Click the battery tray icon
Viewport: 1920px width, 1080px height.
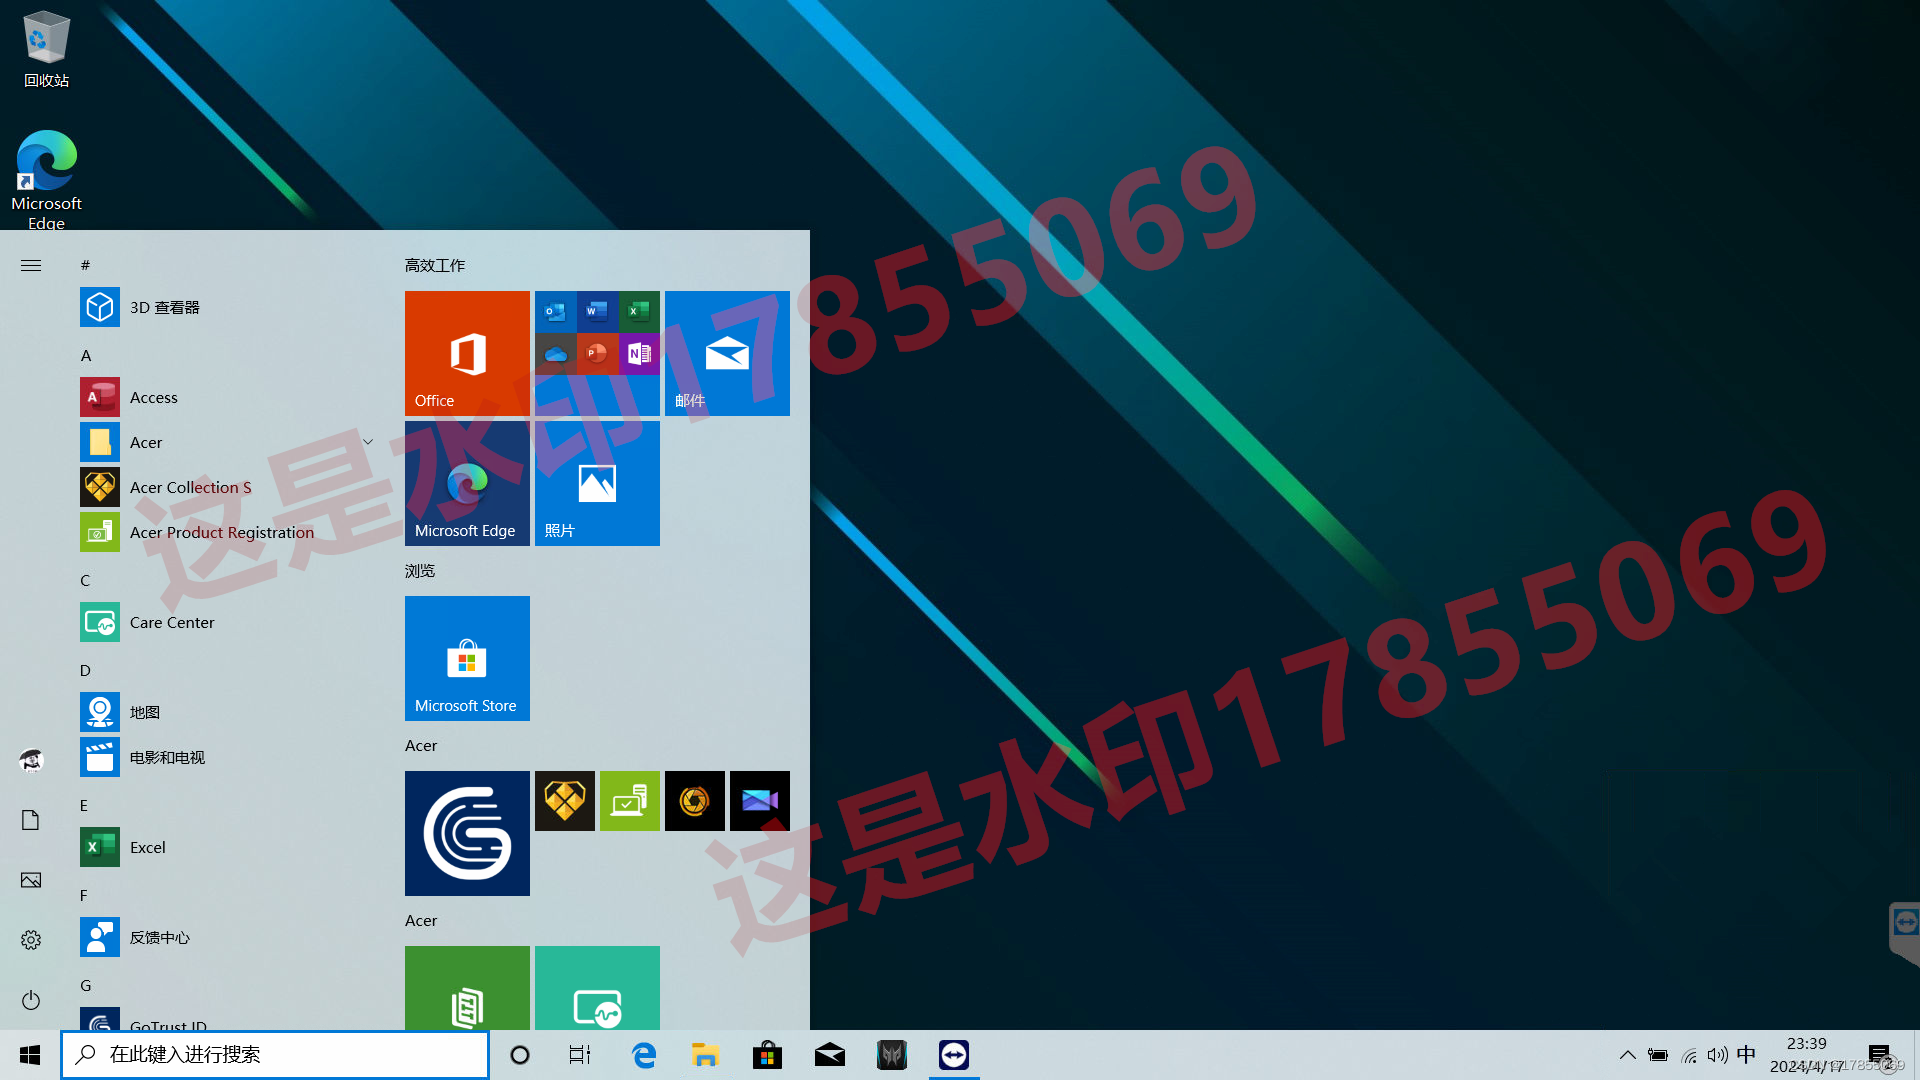[x=1658, y=1055]
